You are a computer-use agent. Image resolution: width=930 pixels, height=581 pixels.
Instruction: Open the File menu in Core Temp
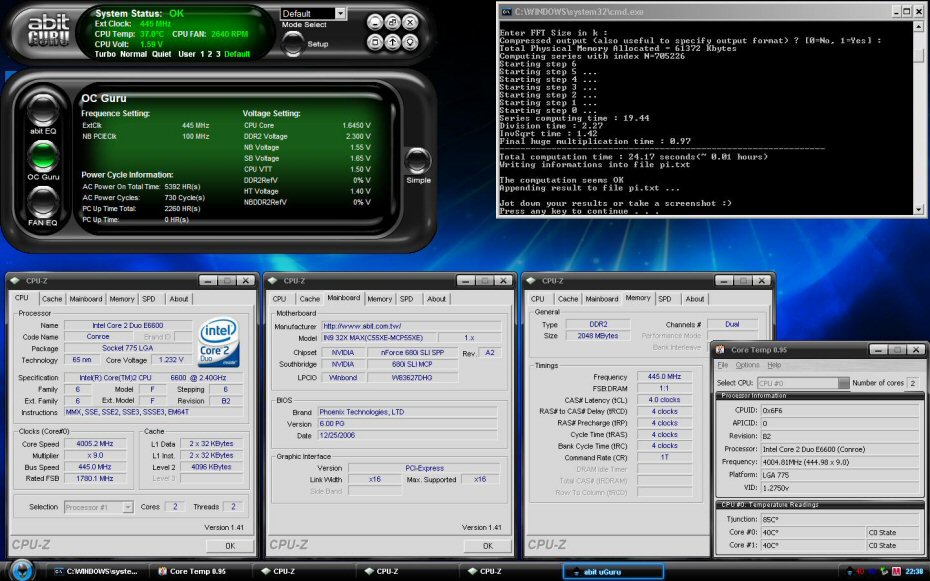722,365
